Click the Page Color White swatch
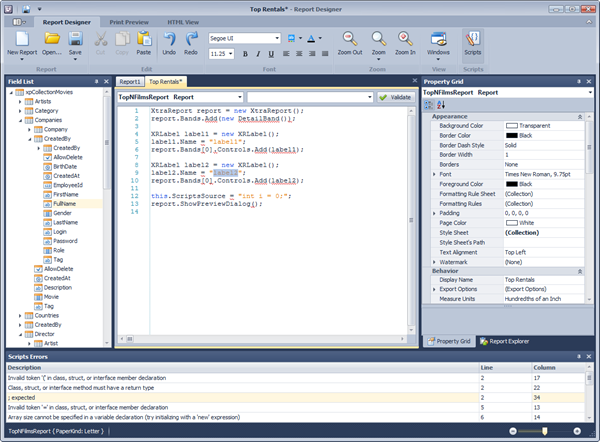Image resolution: width=600 pixels, height=442 pixels. coord(512,223)
